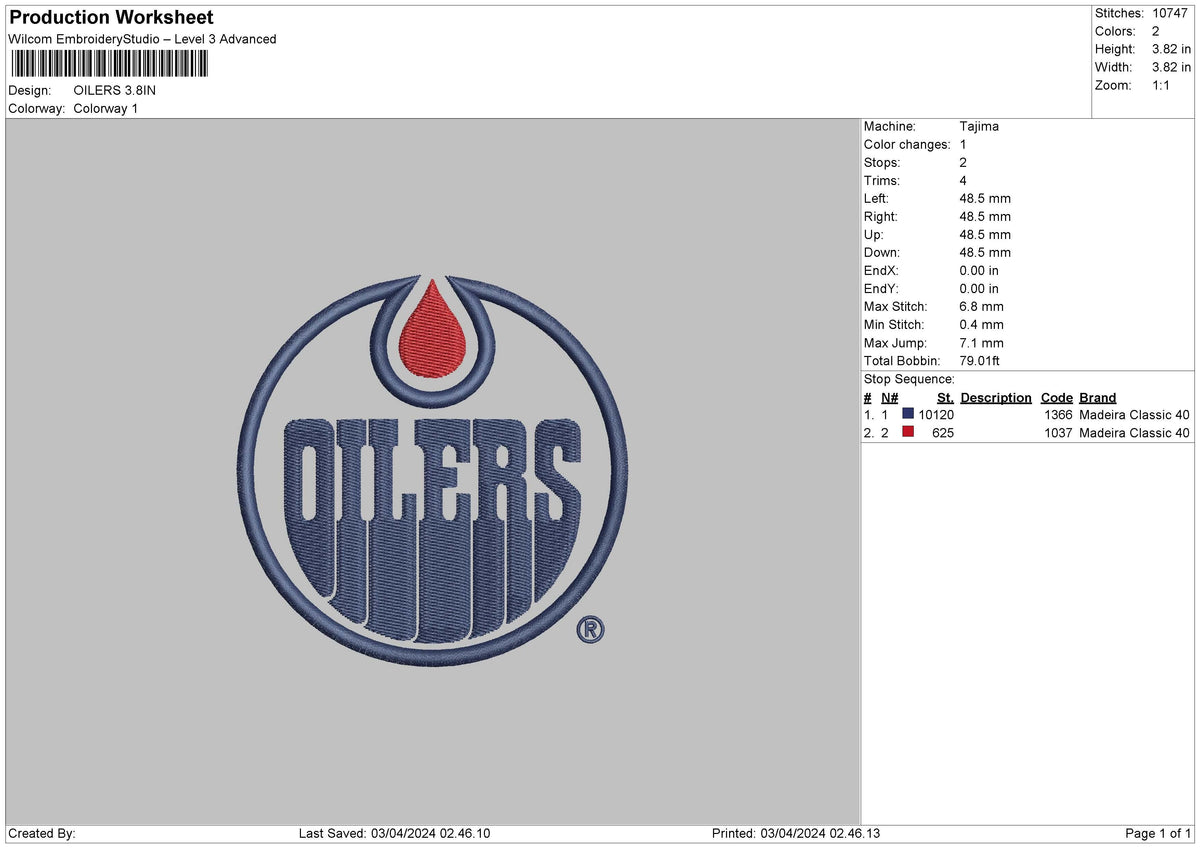The width and height of the screenshot is (1200, 848).
Task: Click the 'Left:' measurement label
Action: click(x=877, y=198)
